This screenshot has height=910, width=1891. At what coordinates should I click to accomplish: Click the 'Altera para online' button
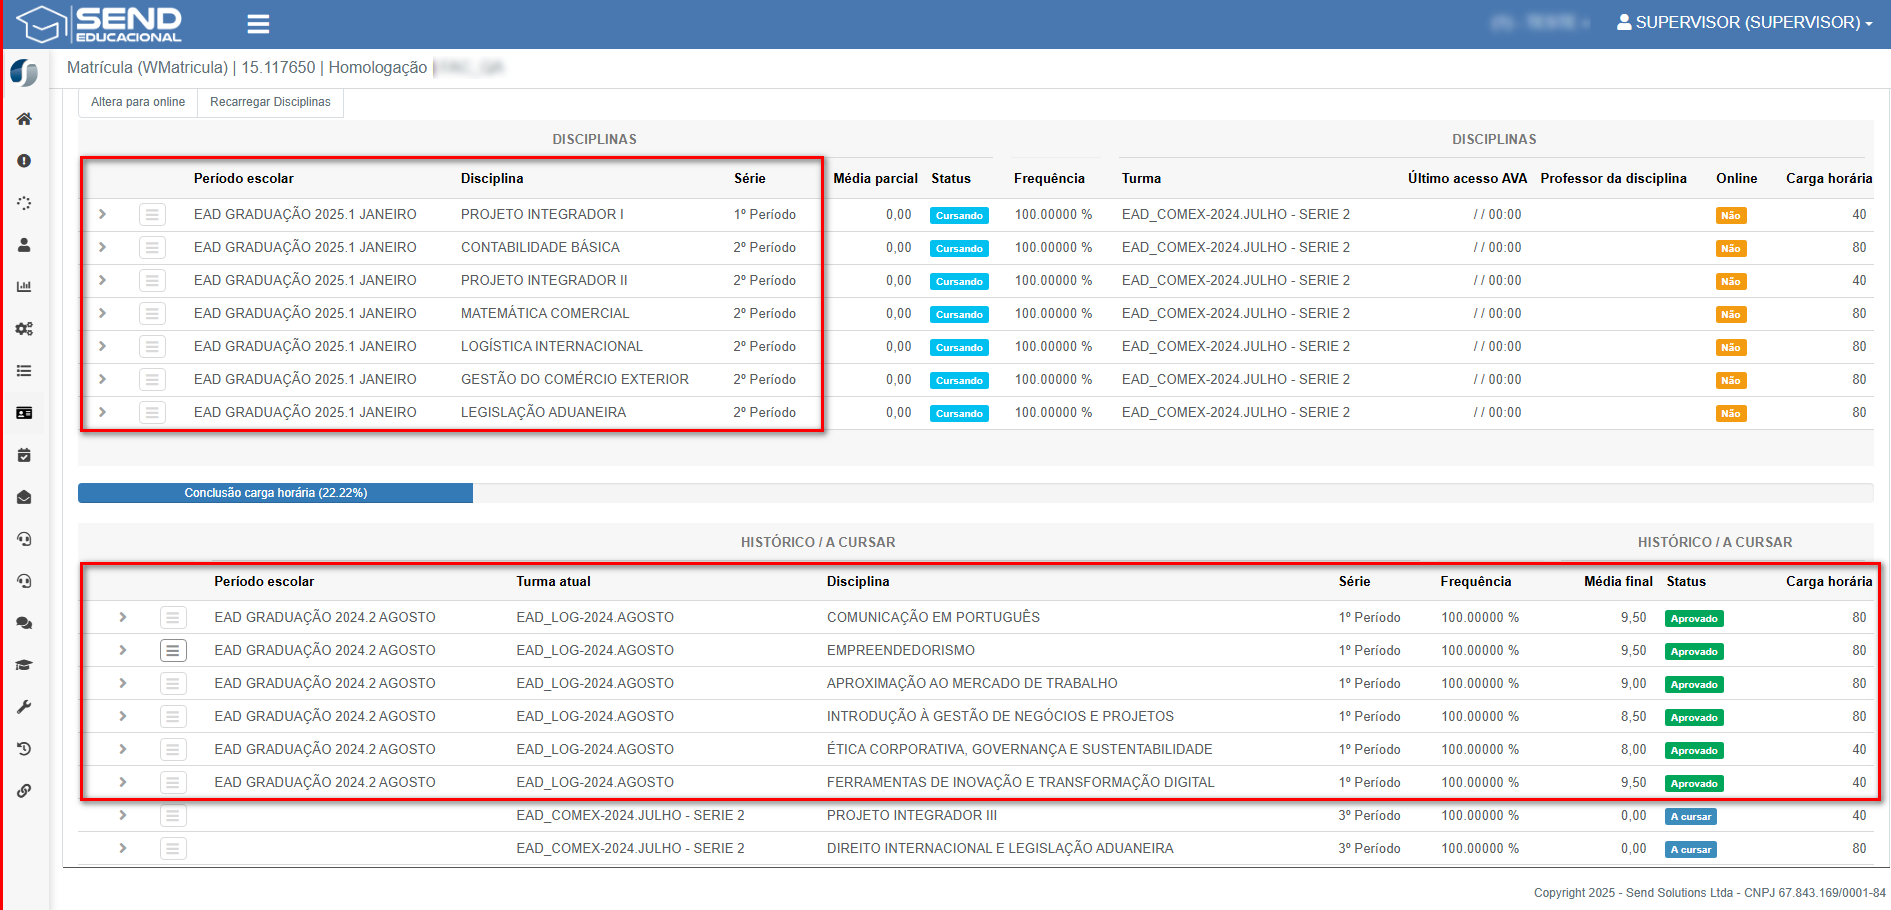coord(138,102)
